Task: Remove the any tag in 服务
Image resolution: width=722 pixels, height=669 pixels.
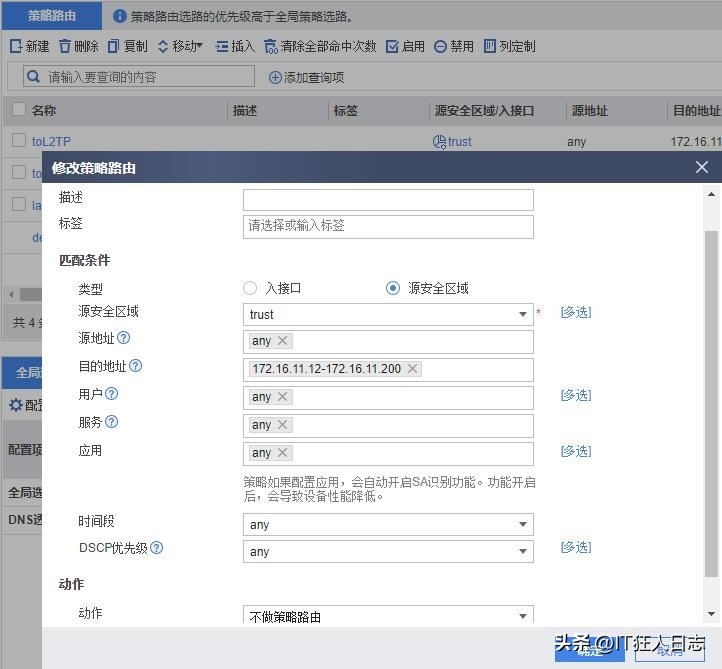Action: coord(283,425)
